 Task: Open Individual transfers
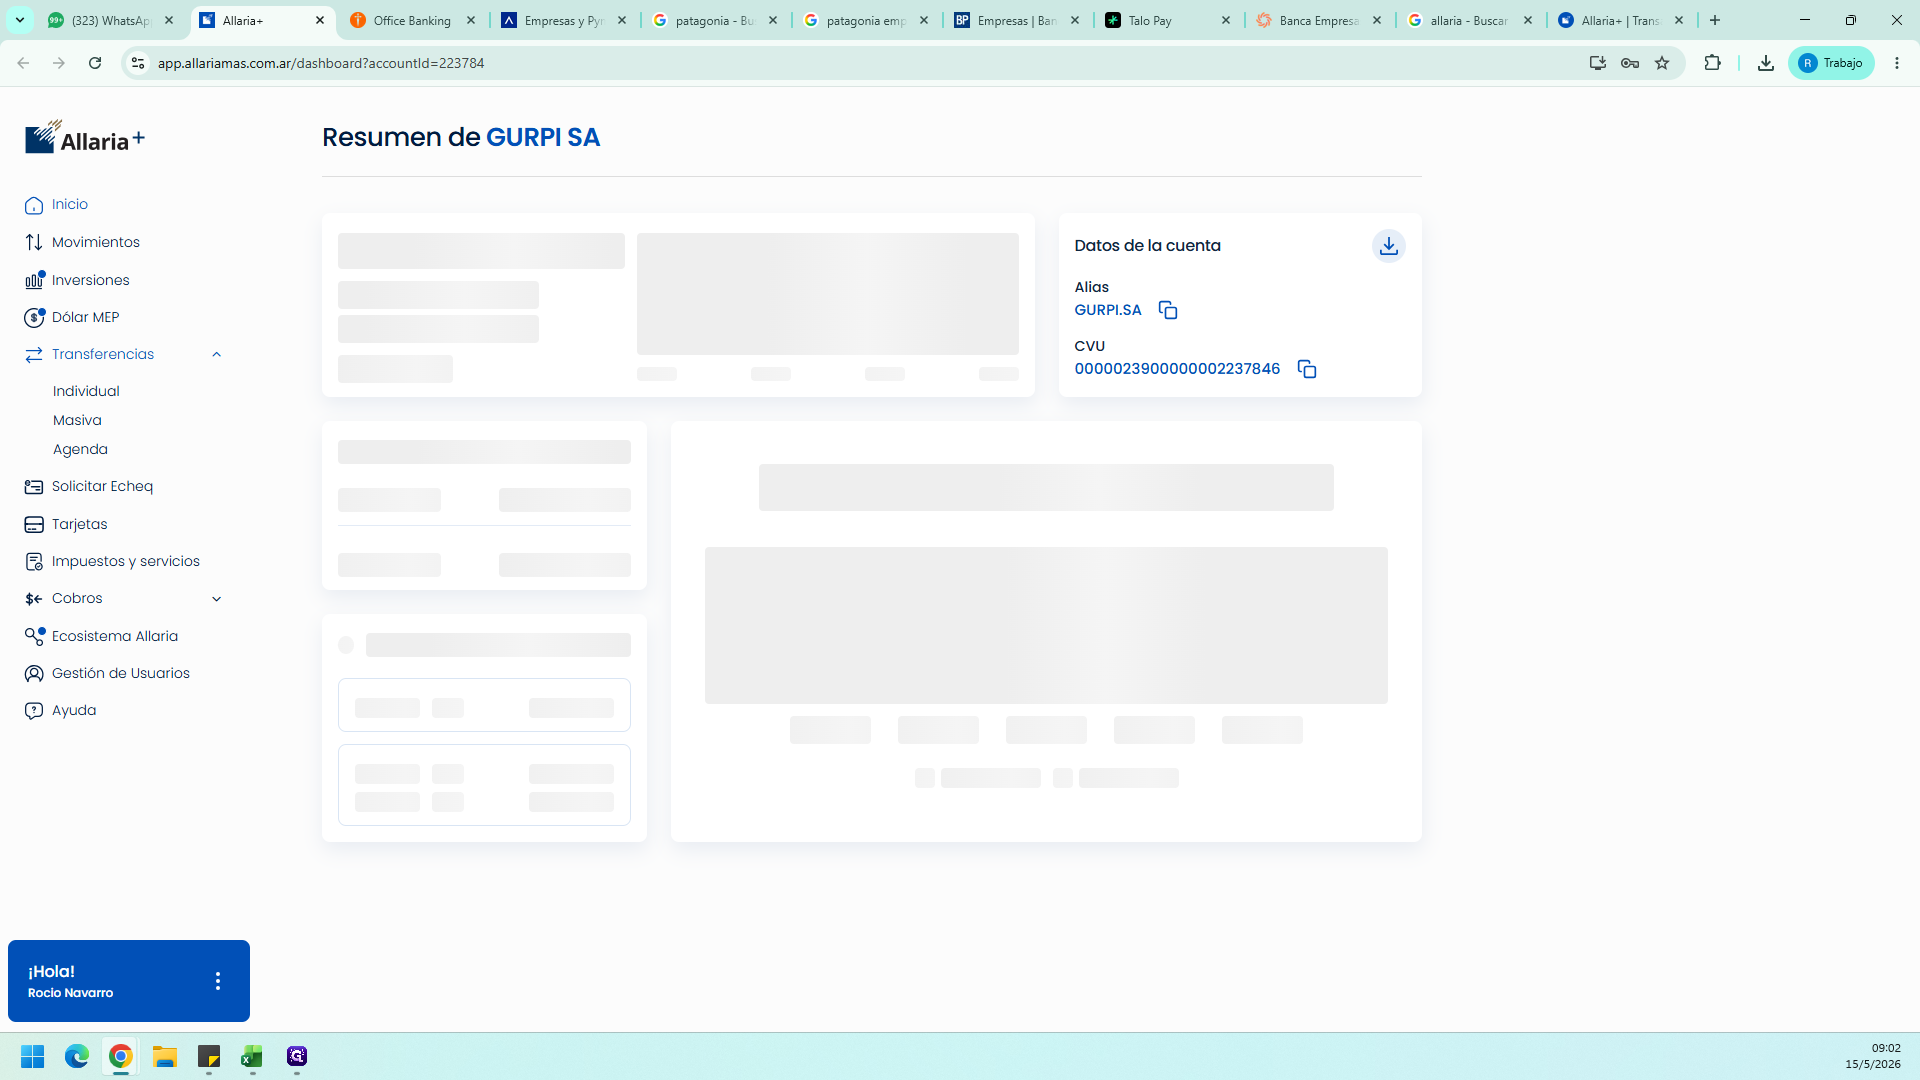[x=86, y=391]
